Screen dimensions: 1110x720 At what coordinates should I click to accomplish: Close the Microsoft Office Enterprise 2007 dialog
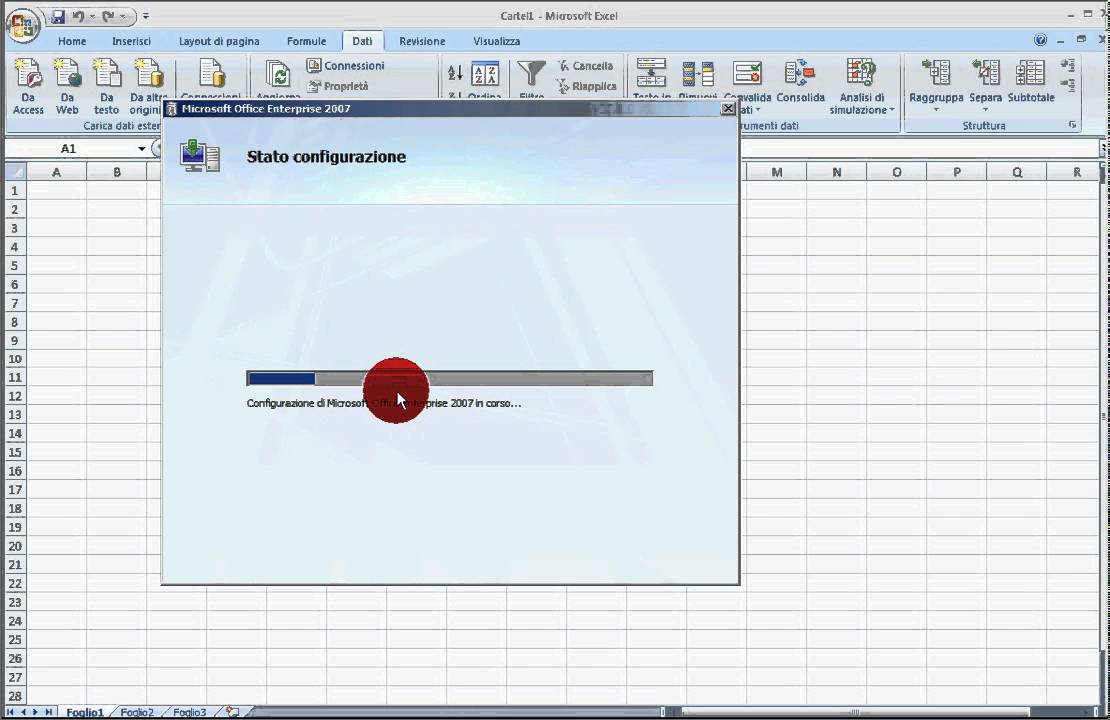coord(728,108)
